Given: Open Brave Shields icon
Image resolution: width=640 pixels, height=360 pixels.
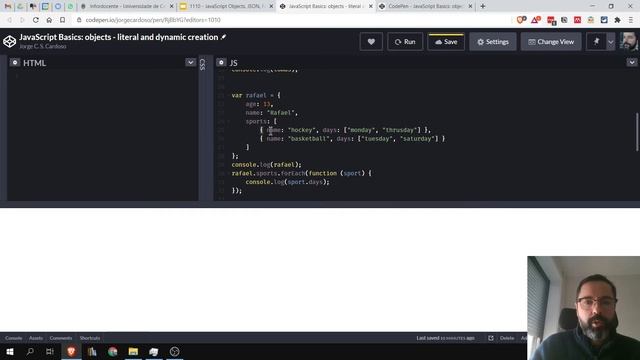Looking at the screenshot, I should [x=521, y=20].
